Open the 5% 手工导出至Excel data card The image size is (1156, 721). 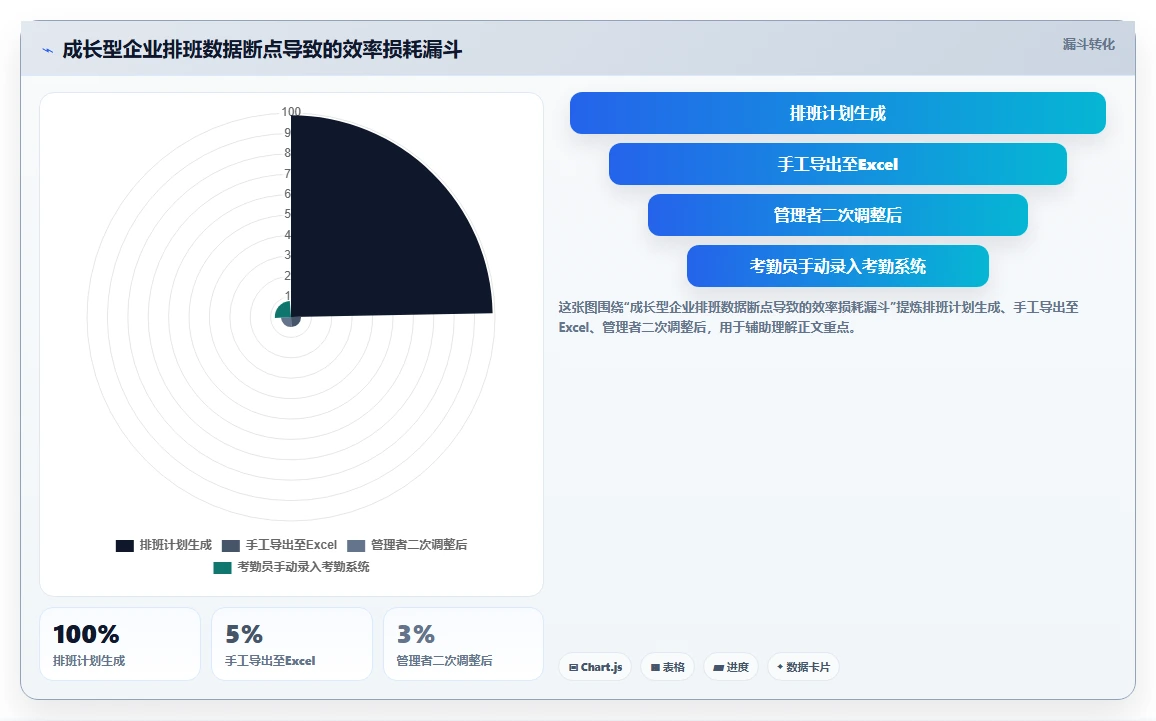pyautogui.click(x=292, y=644)
